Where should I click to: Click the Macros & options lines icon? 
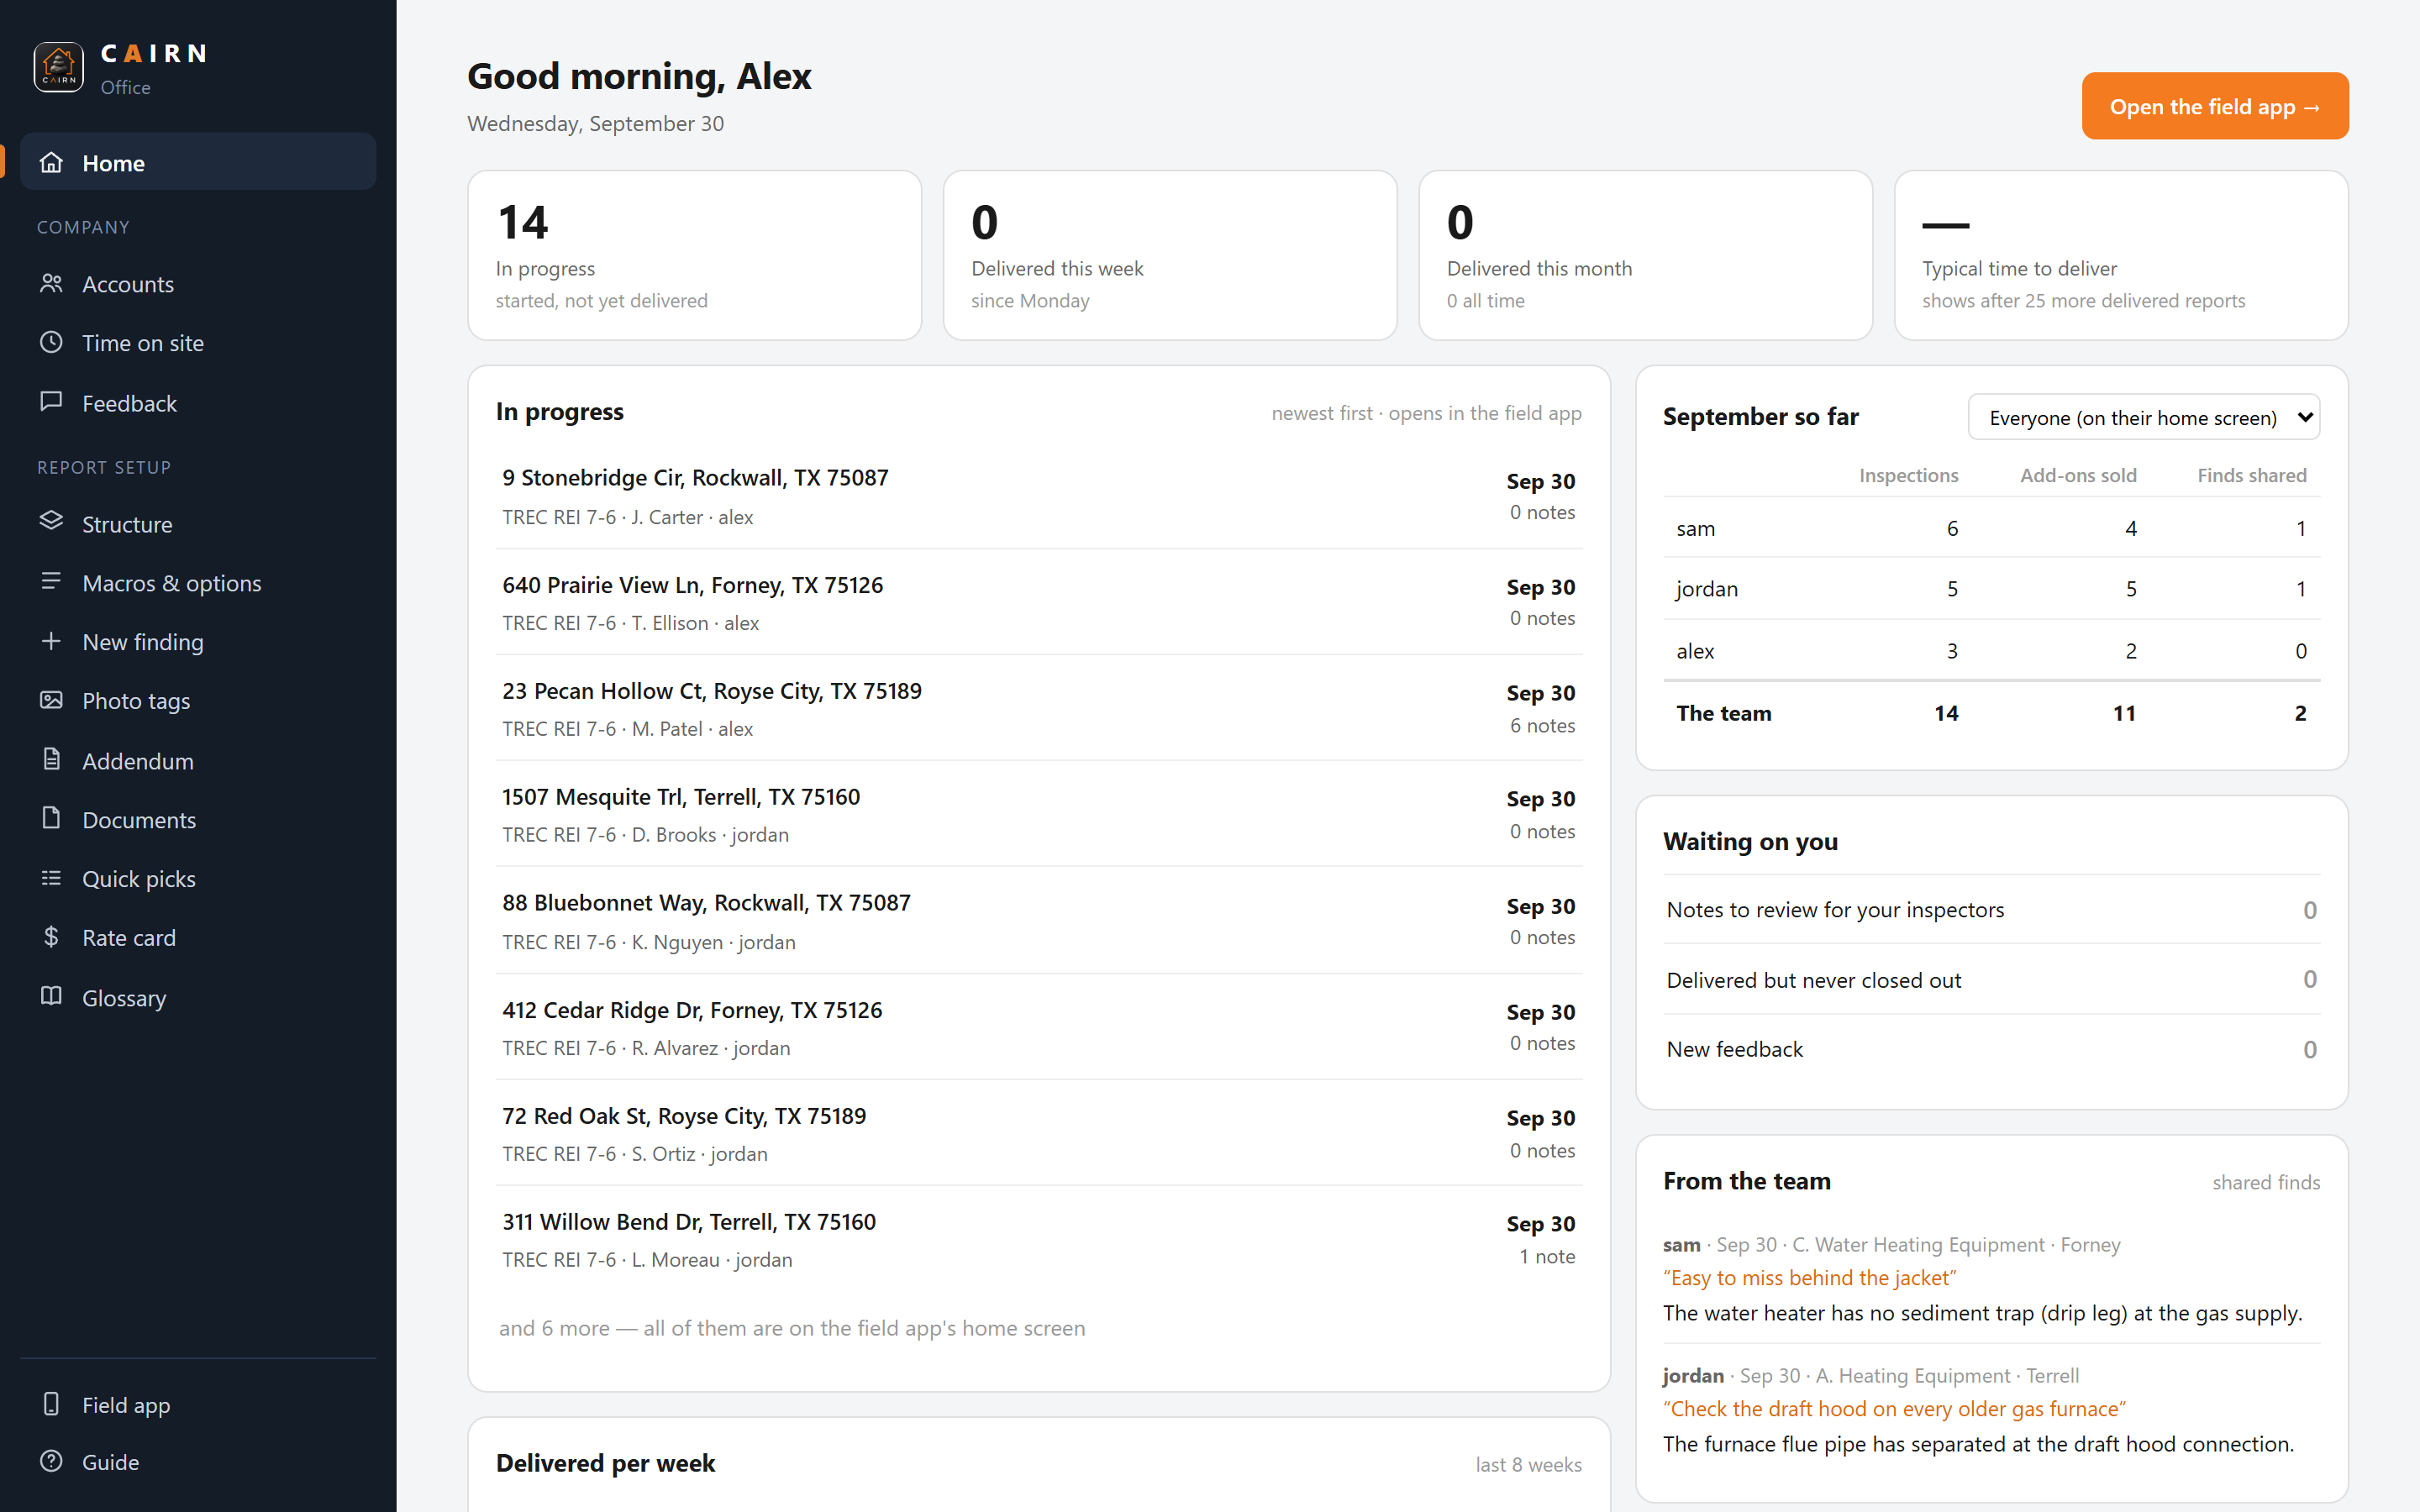pos(51,582)
